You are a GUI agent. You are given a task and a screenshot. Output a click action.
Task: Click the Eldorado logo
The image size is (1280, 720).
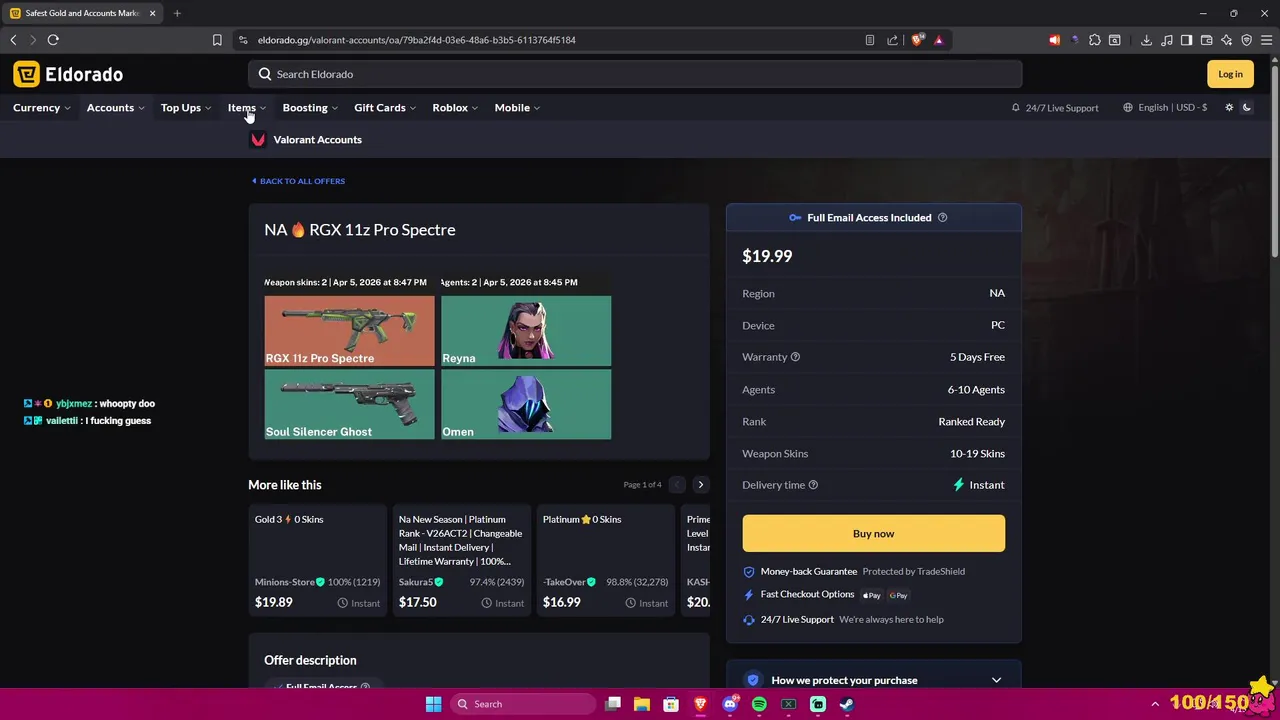pyautogui.click(x=68, y=74)
